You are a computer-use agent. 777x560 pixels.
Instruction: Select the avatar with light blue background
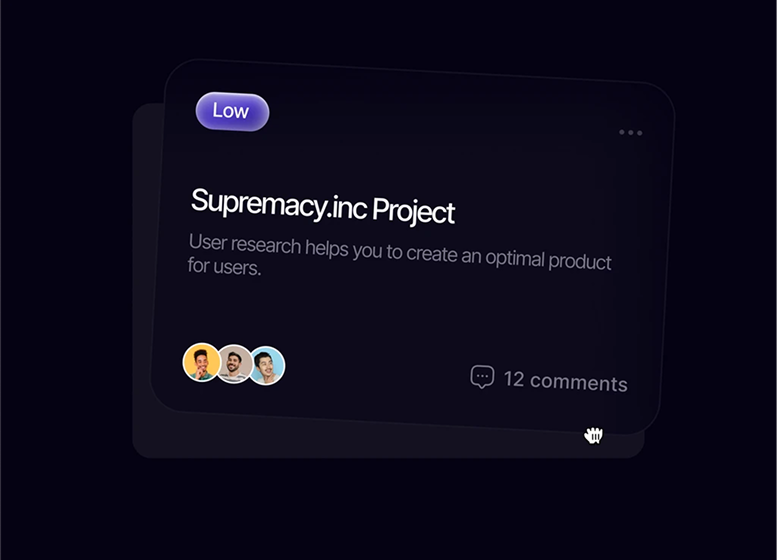coord(267,366)
